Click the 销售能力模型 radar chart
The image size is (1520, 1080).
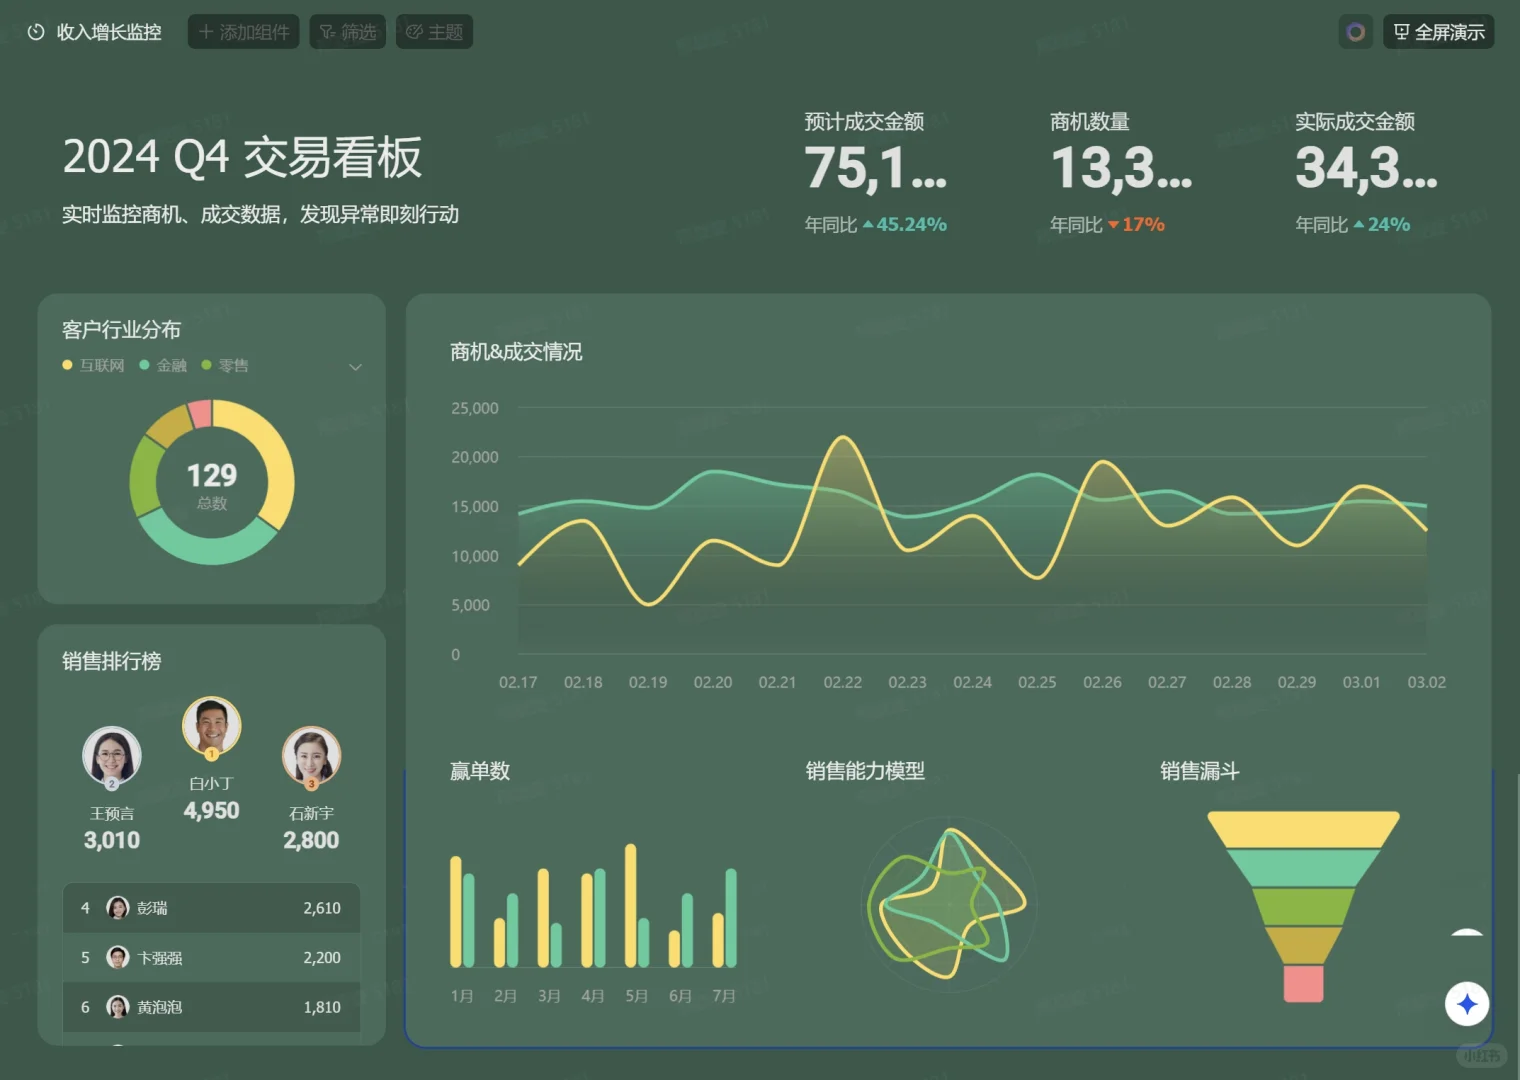click(x=948, y=904)
